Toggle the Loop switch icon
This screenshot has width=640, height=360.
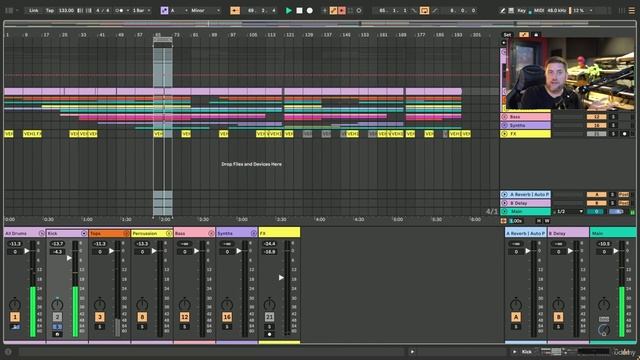[424, 11]
